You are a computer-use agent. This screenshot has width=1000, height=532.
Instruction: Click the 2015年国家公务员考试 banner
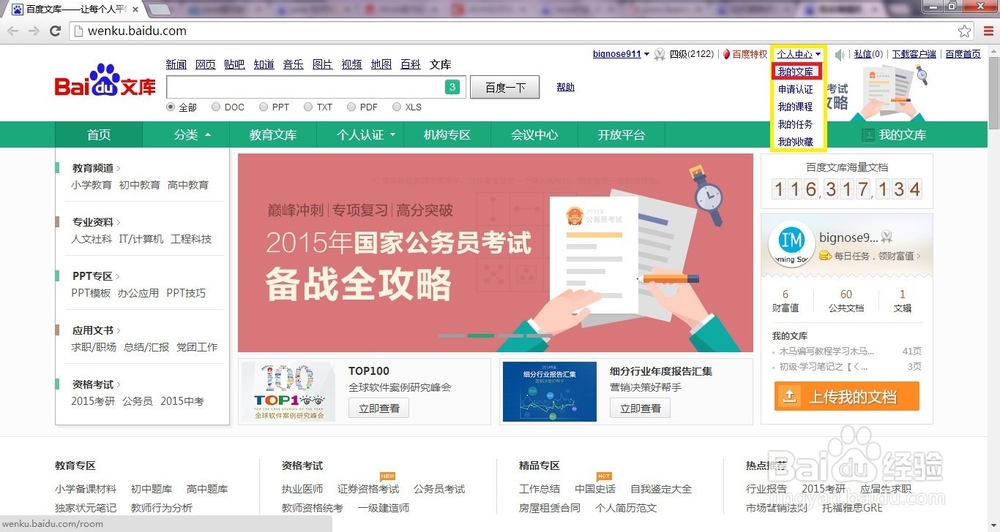496,253
